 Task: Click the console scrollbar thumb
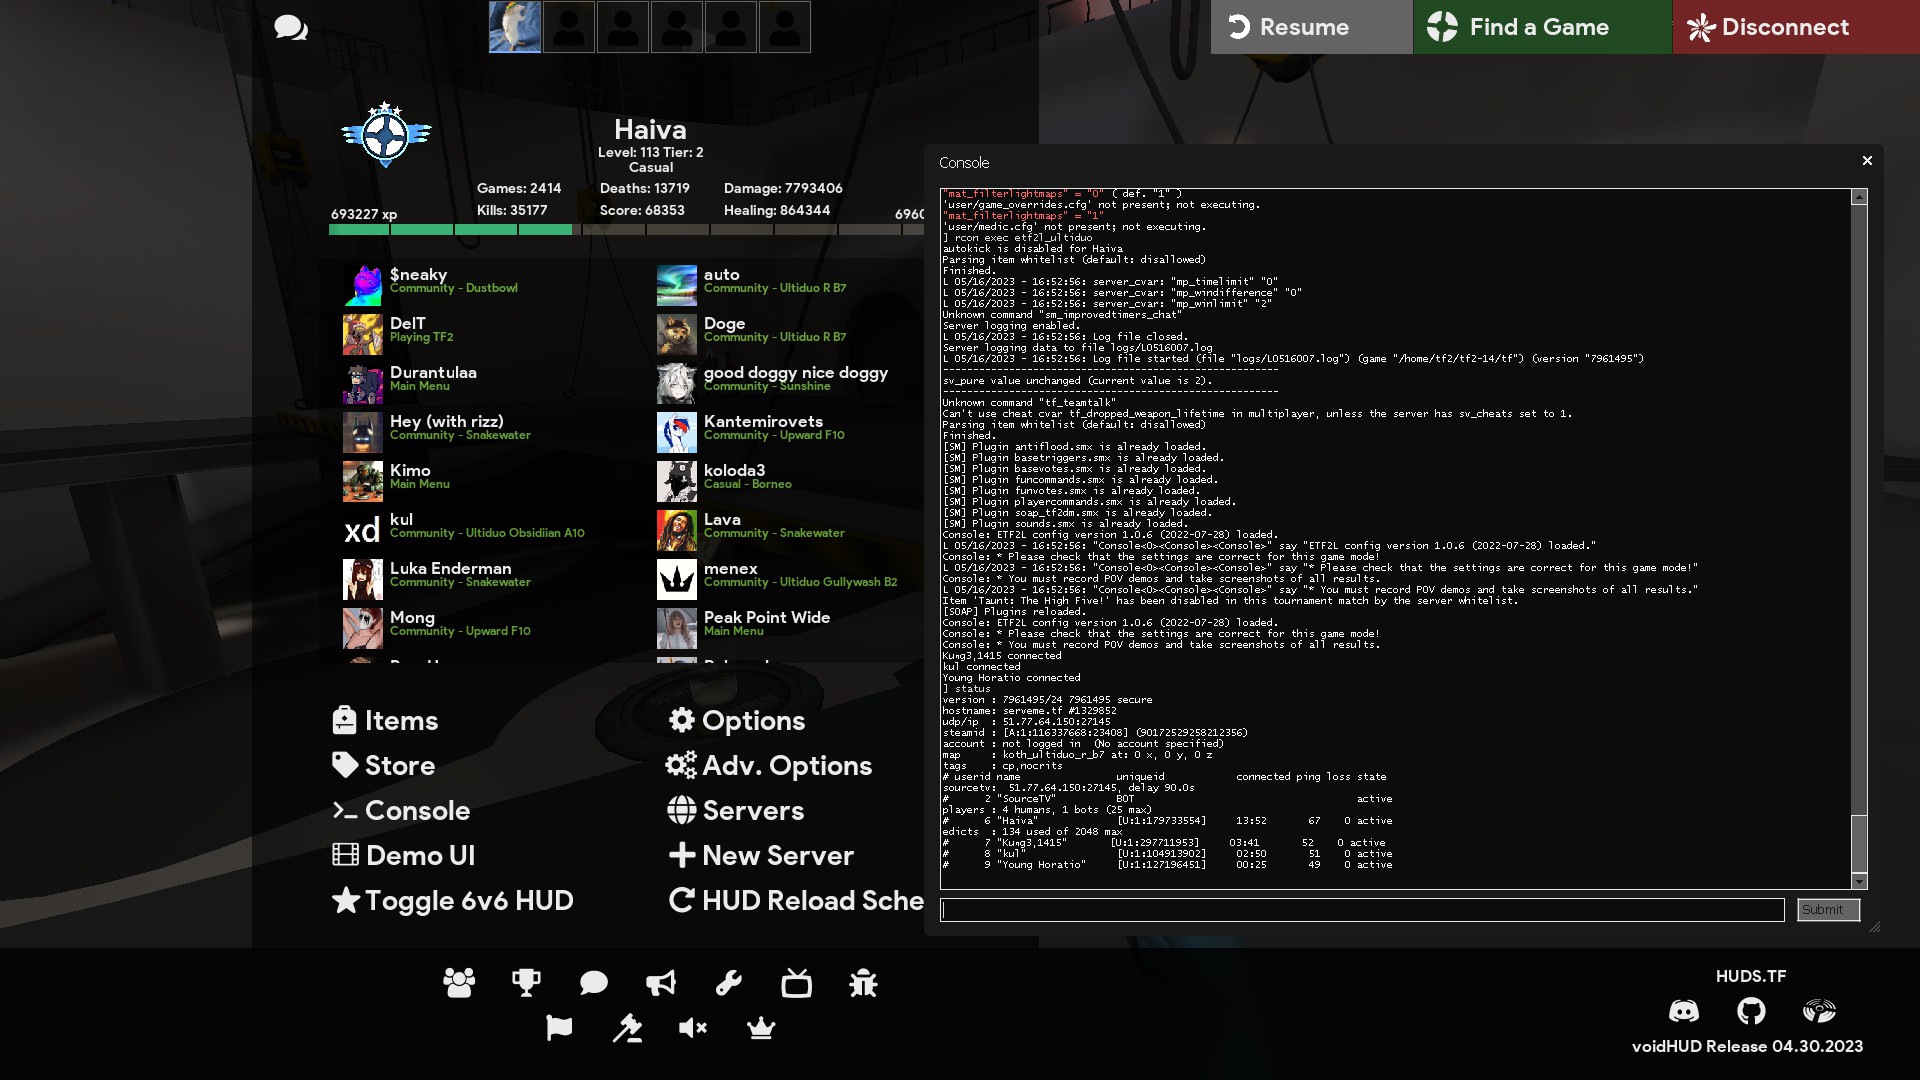pyautogui.click(x=1859, y=843)
